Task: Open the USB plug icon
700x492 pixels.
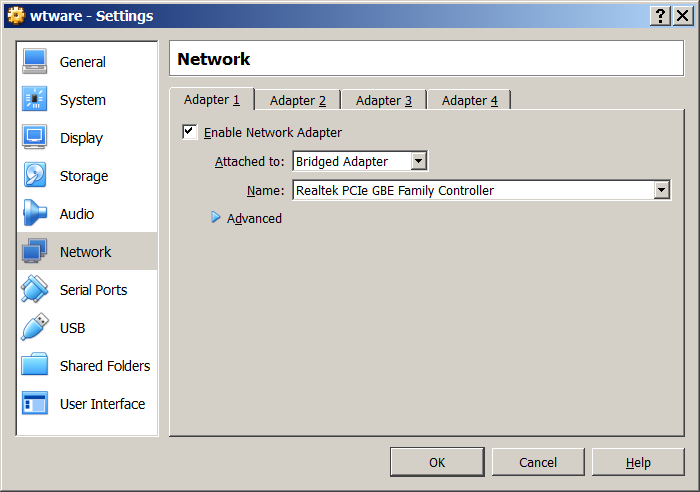Action: pyautogui.click(x=35, y=328)
